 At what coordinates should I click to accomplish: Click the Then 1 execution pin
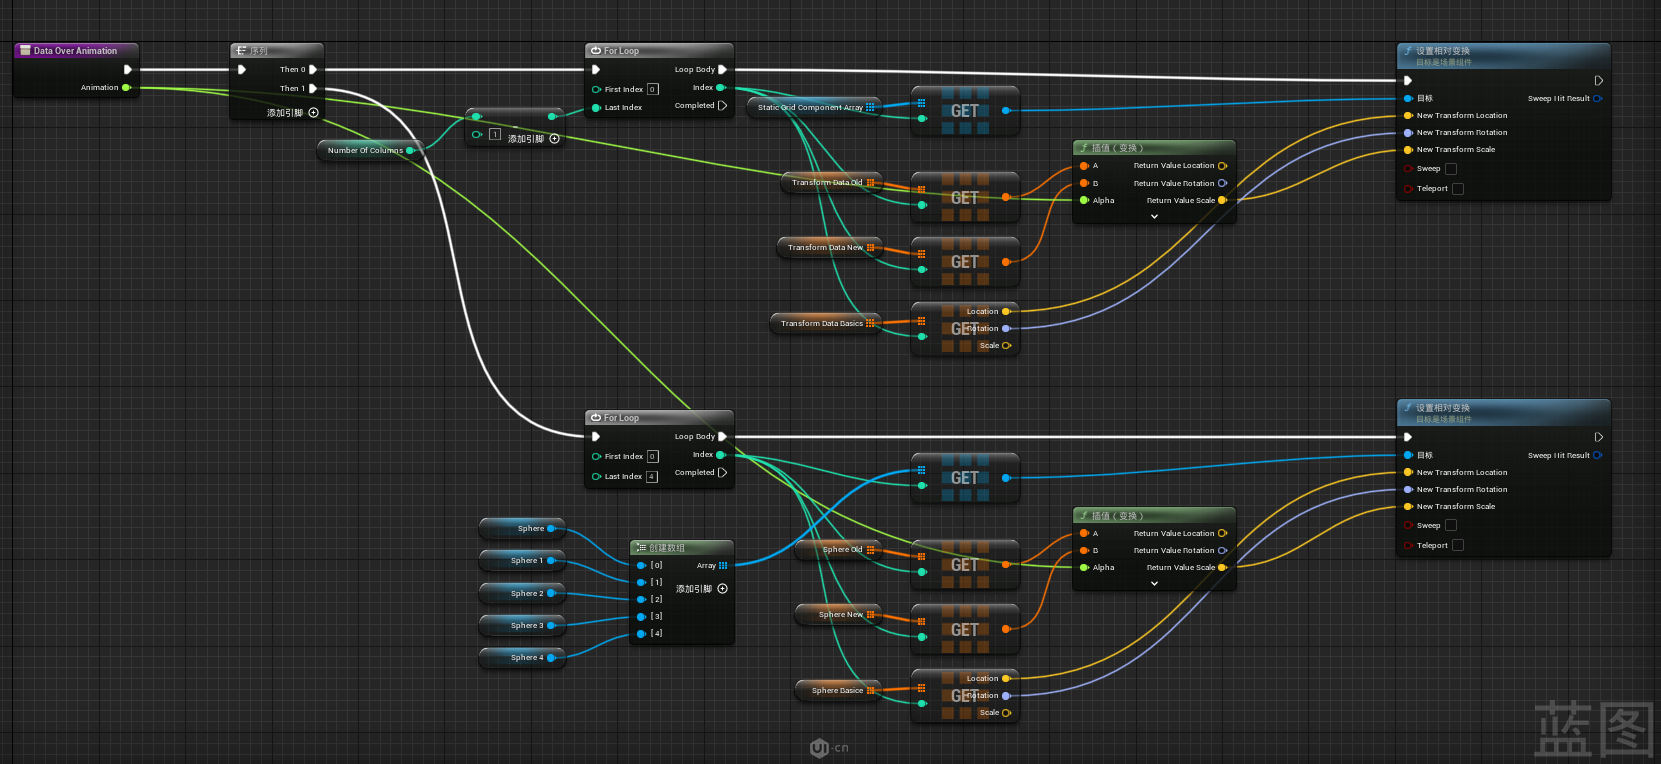(313, 89)
